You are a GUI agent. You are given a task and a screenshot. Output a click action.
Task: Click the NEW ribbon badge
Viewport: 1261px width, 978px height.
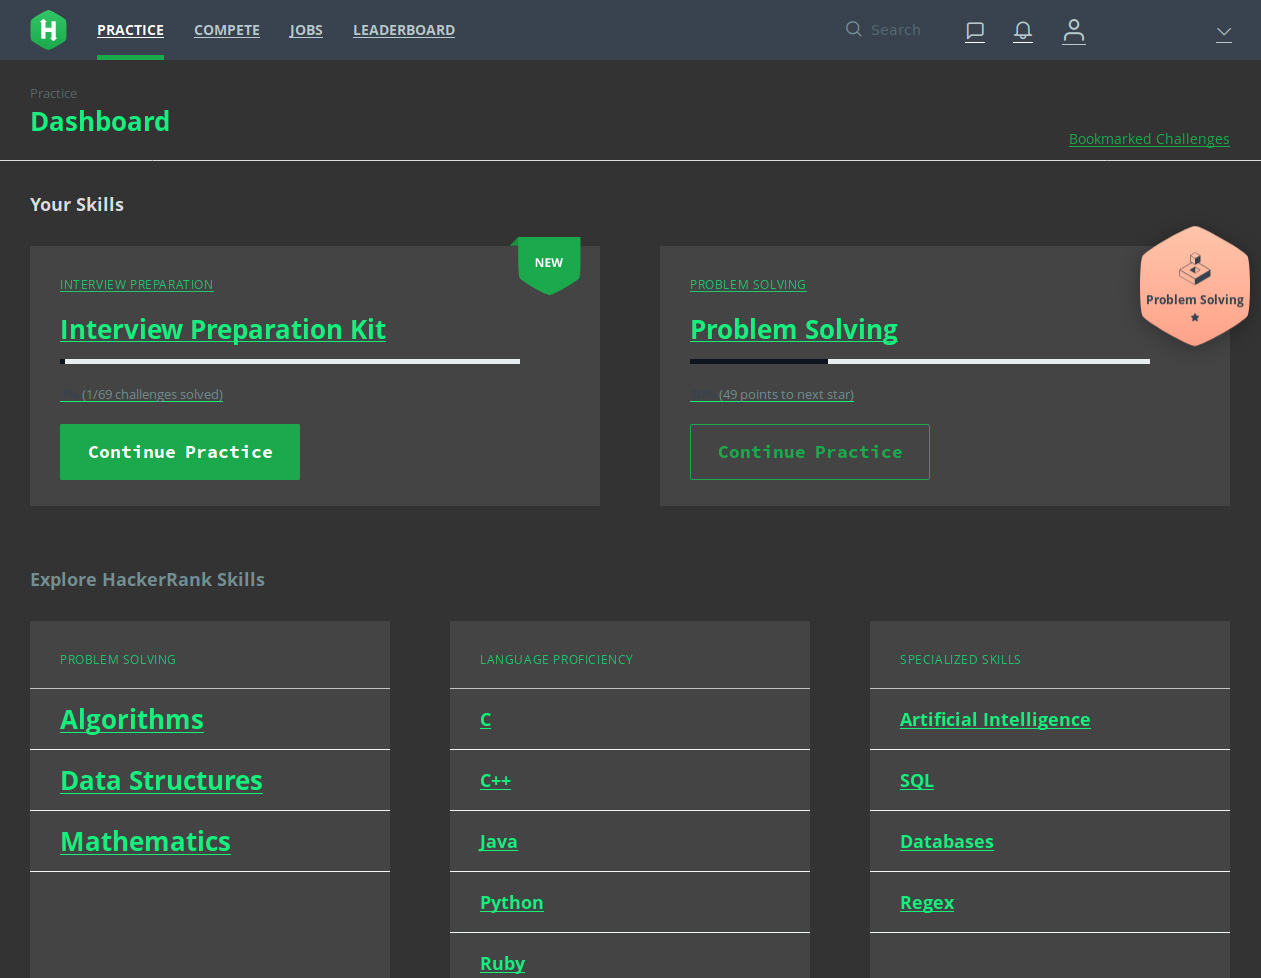coord(548,265)
